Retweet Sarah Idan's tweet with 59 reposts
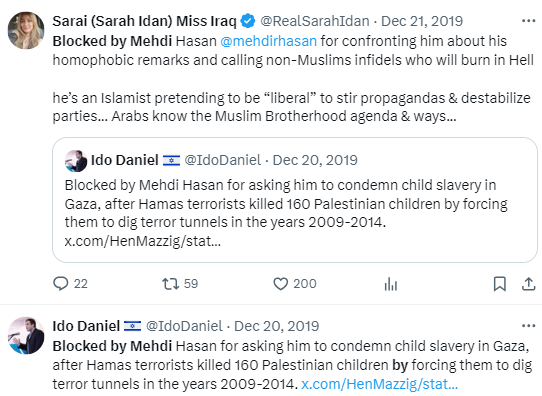This screenshot has width=542, height=396. pos(180,284)
